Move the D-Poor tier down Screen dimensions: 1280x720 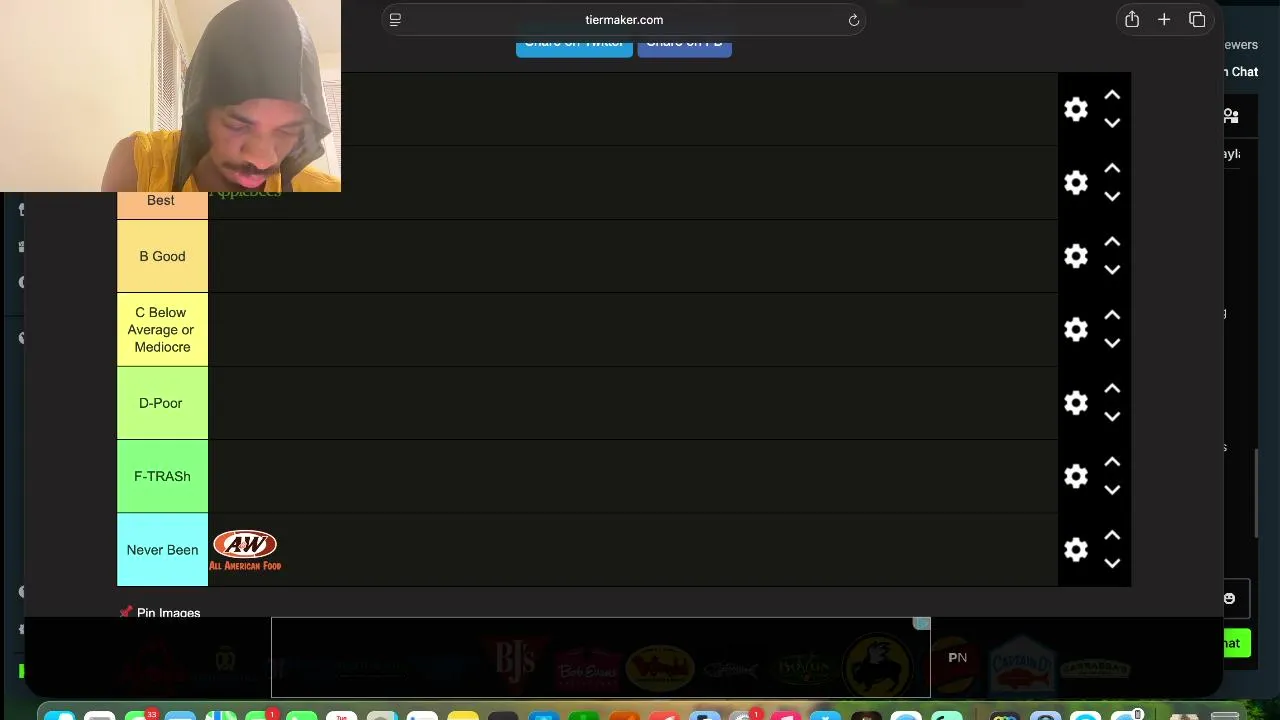coord(1112,417)
